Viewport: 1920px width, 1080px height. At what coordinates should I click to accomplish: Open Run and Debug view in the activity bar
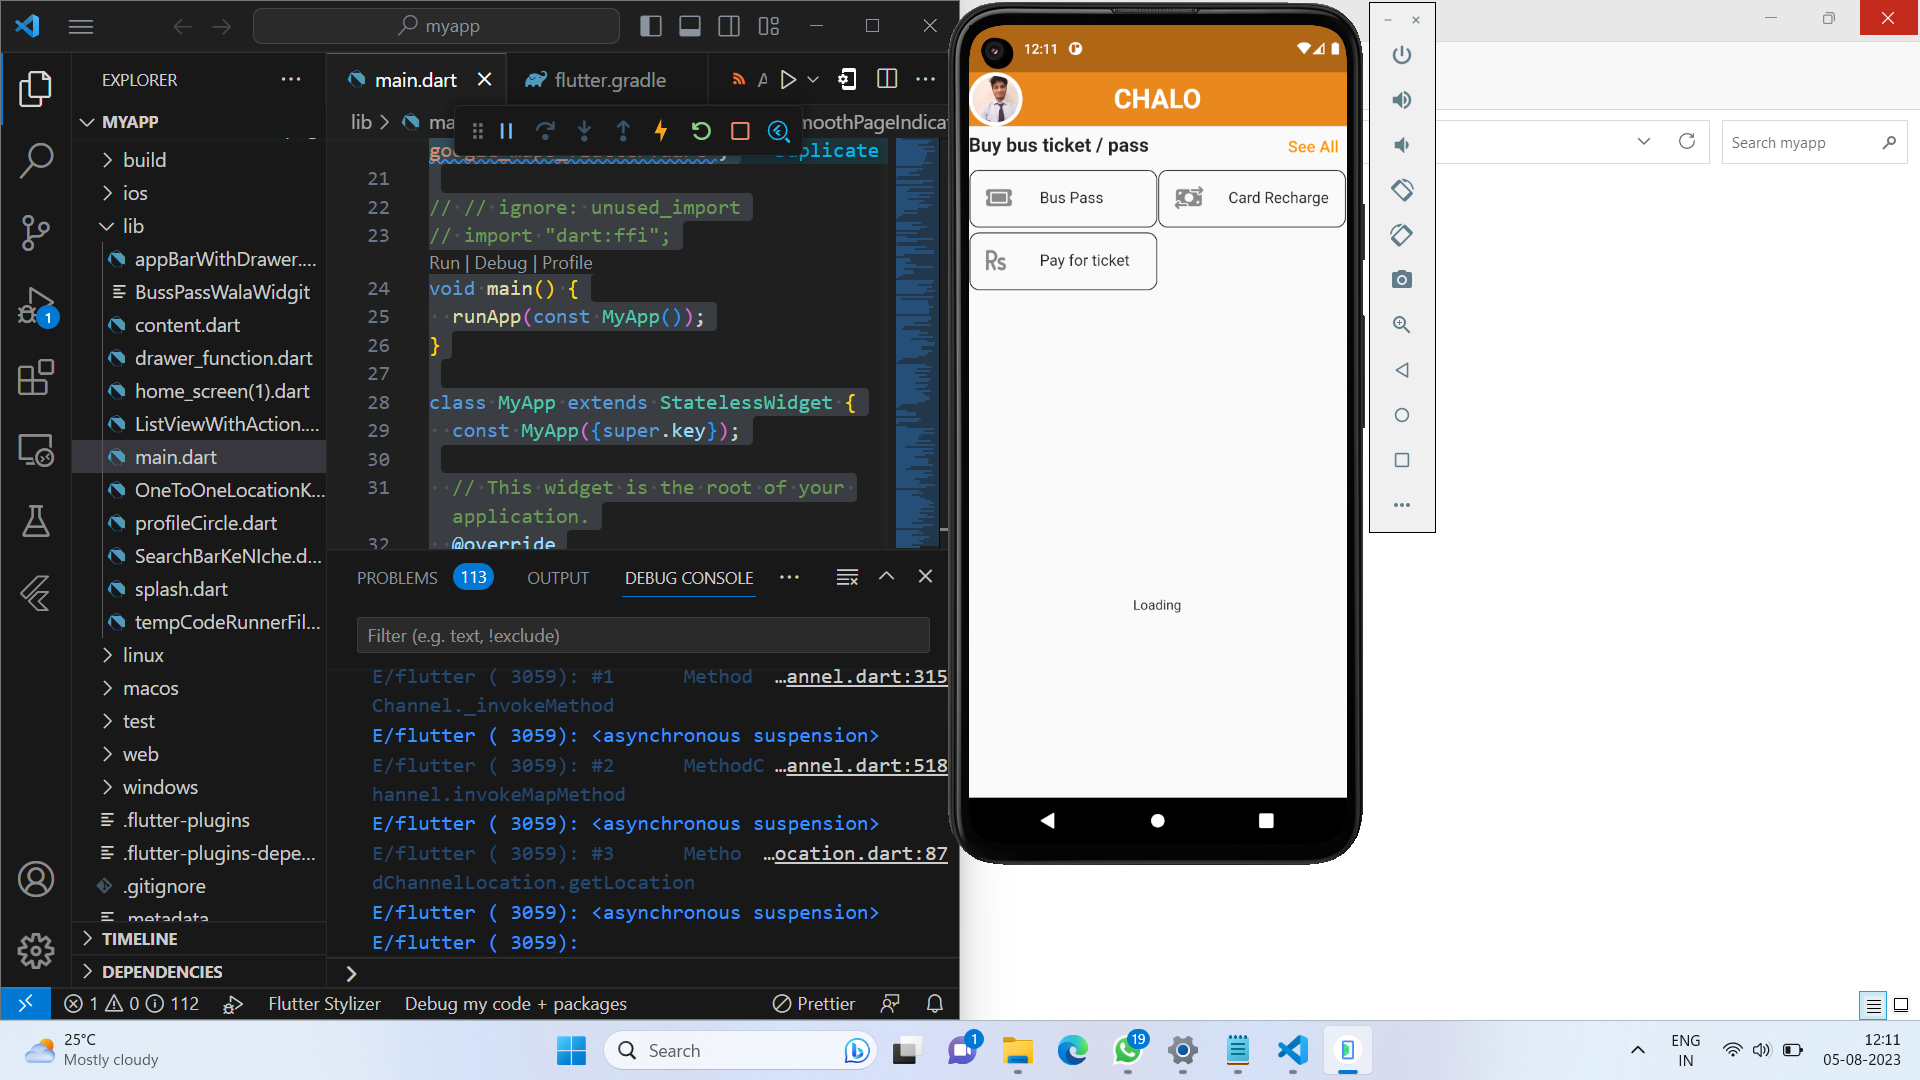[36, 307]
